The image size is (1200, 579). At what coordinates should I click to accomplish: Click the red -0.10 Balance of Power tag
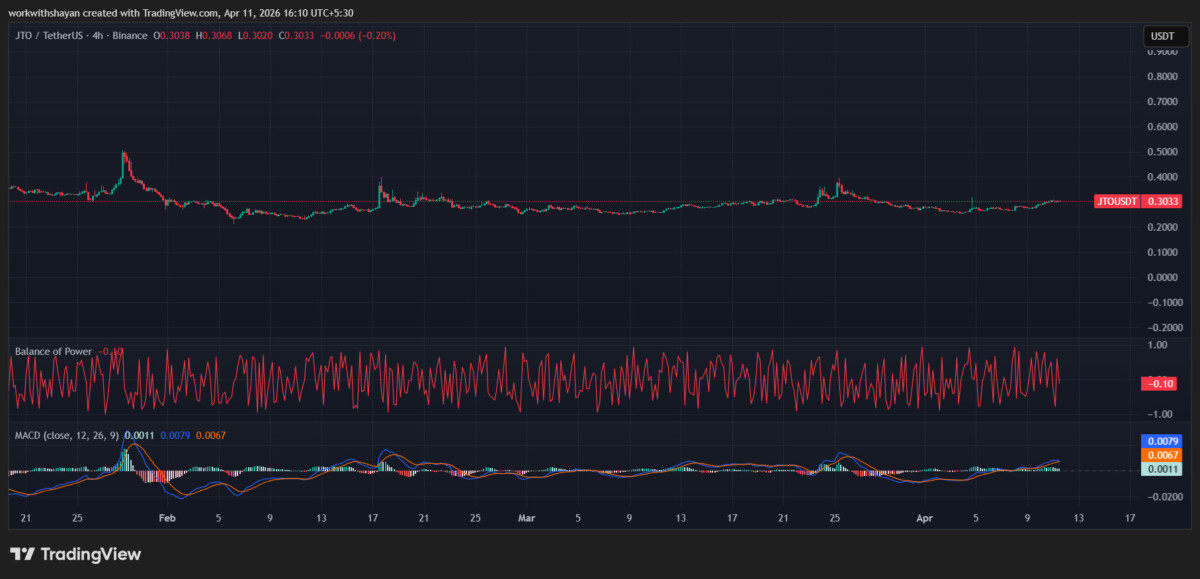click(1160, 384)
